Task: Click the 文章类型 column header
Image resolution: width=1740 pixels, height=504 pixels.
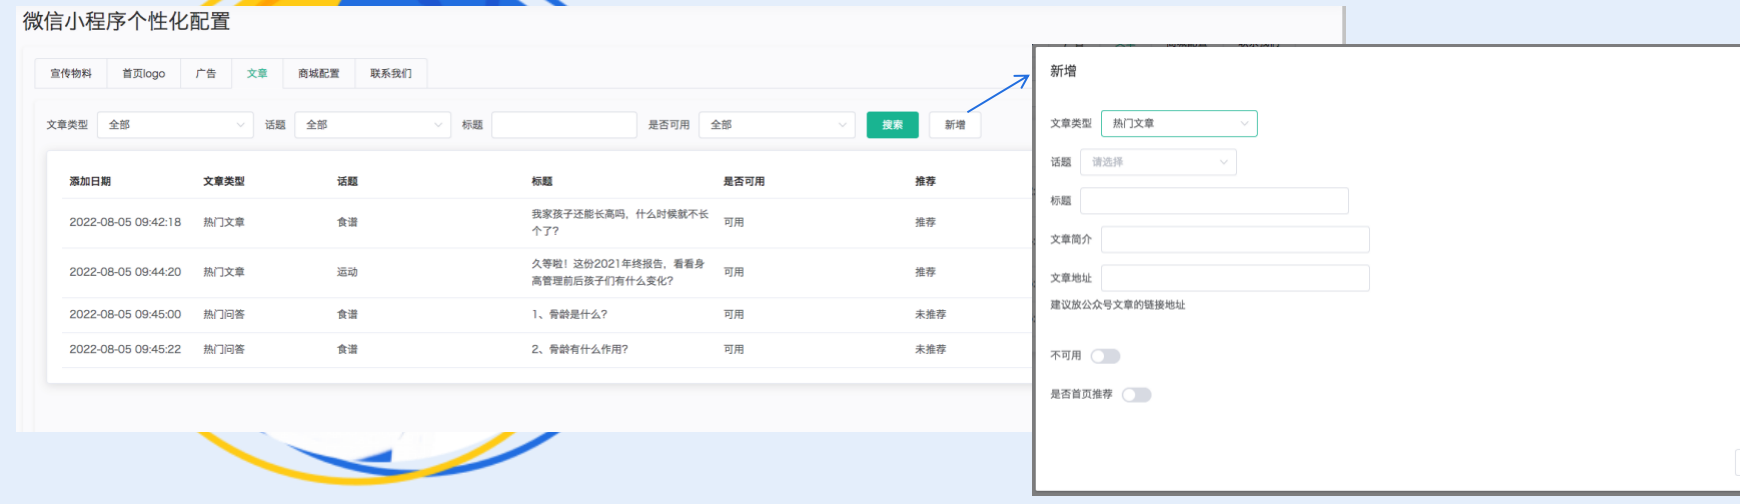Action: coord(224,181)
